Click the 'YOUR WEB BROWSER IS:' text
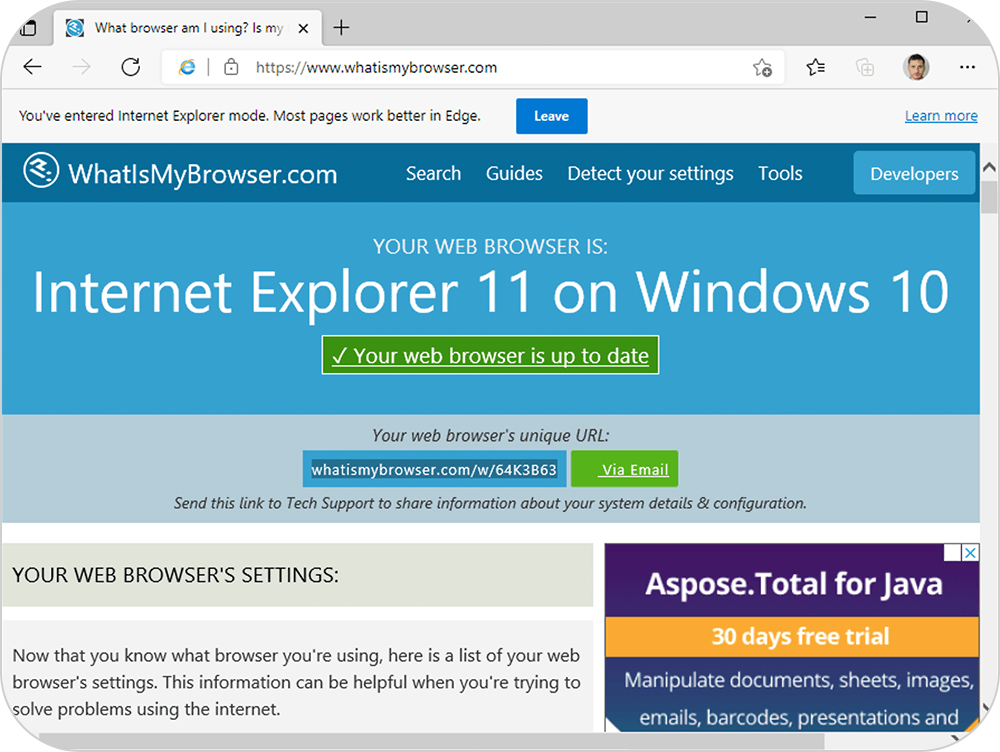This screenshot has height=752, width=1000. 490,247
